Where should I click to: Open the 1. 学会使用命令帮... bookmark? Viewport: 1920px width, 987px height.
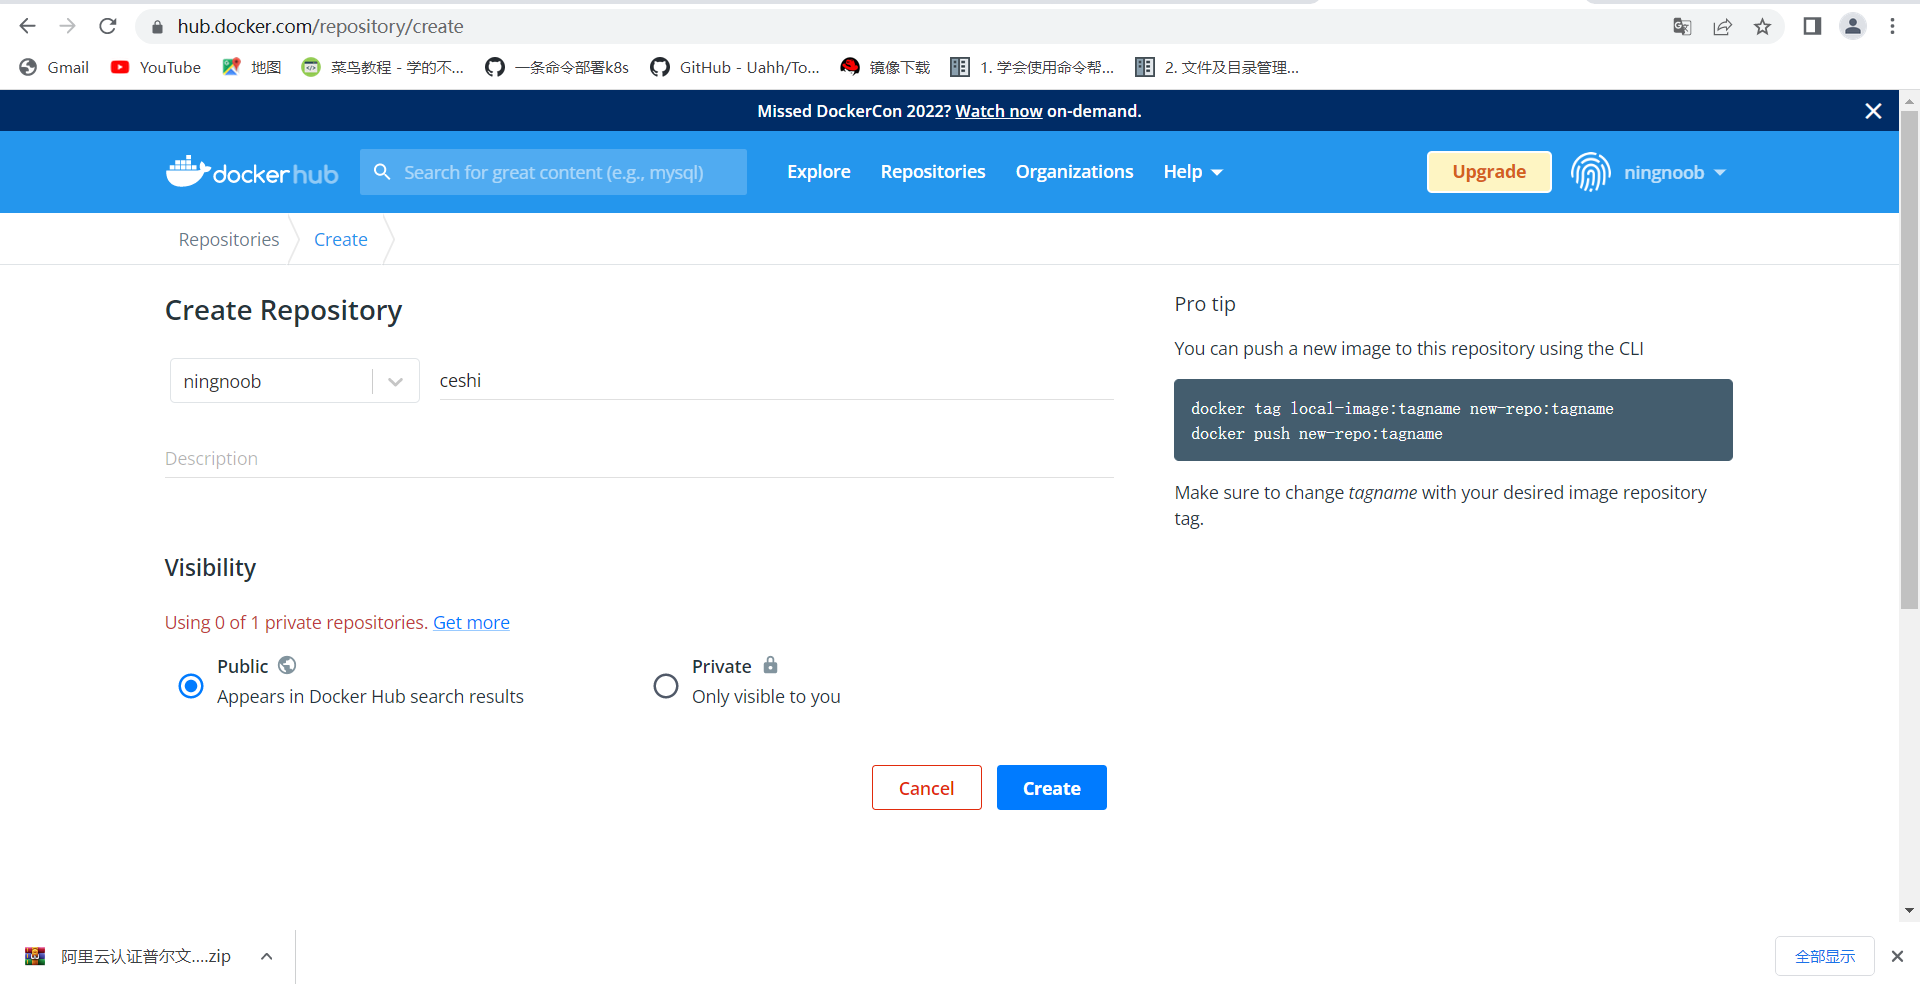pyautogui.click(x=1032, y=67)
